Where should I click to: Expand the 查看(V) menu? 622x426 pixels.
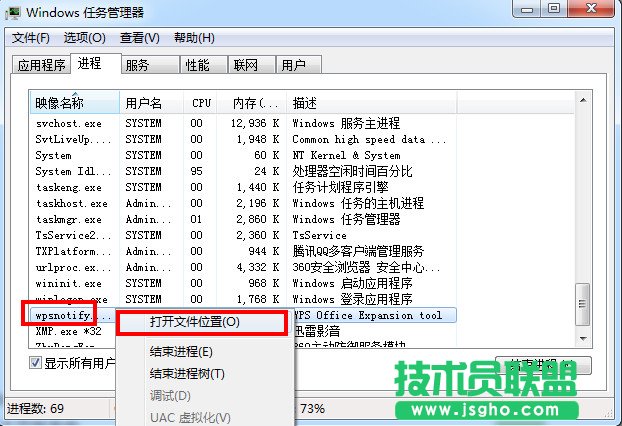tap(139, 38)
